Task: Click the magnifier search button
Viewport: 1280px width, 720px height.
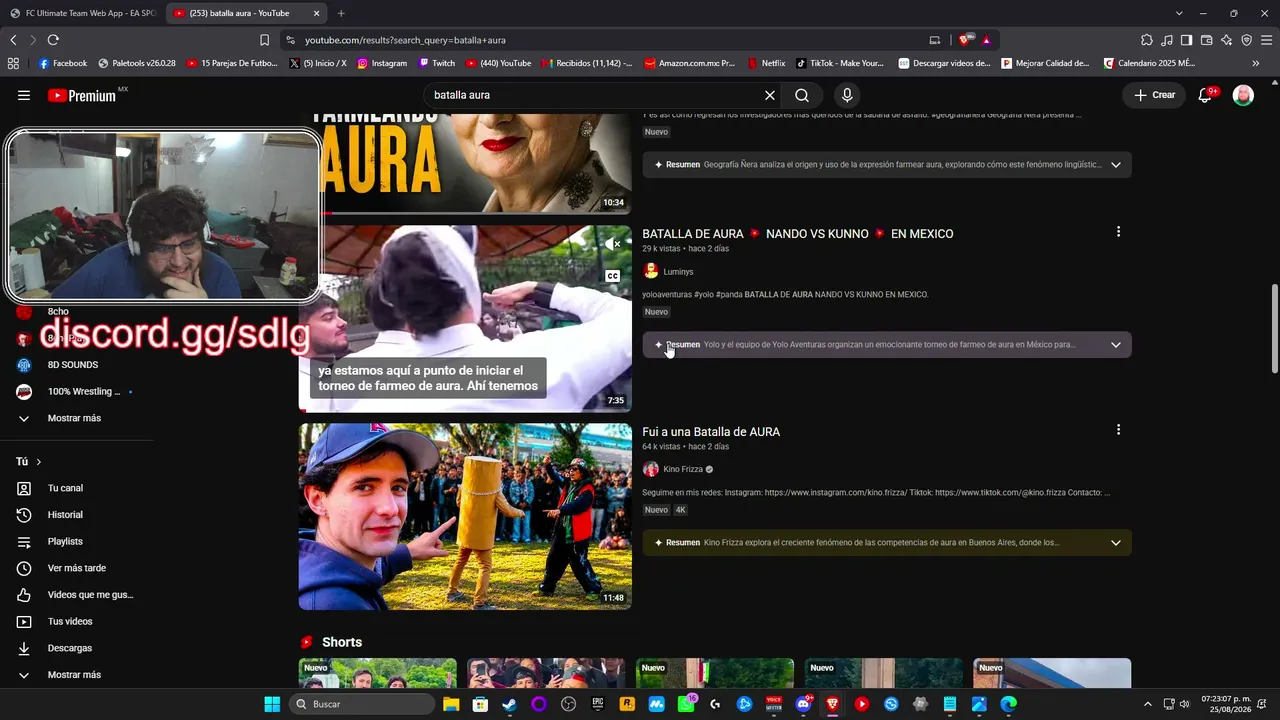Action: point(802,95)
